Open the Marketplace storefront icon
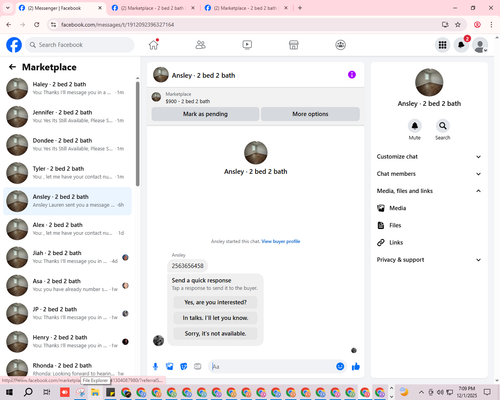 coord(294,45)
